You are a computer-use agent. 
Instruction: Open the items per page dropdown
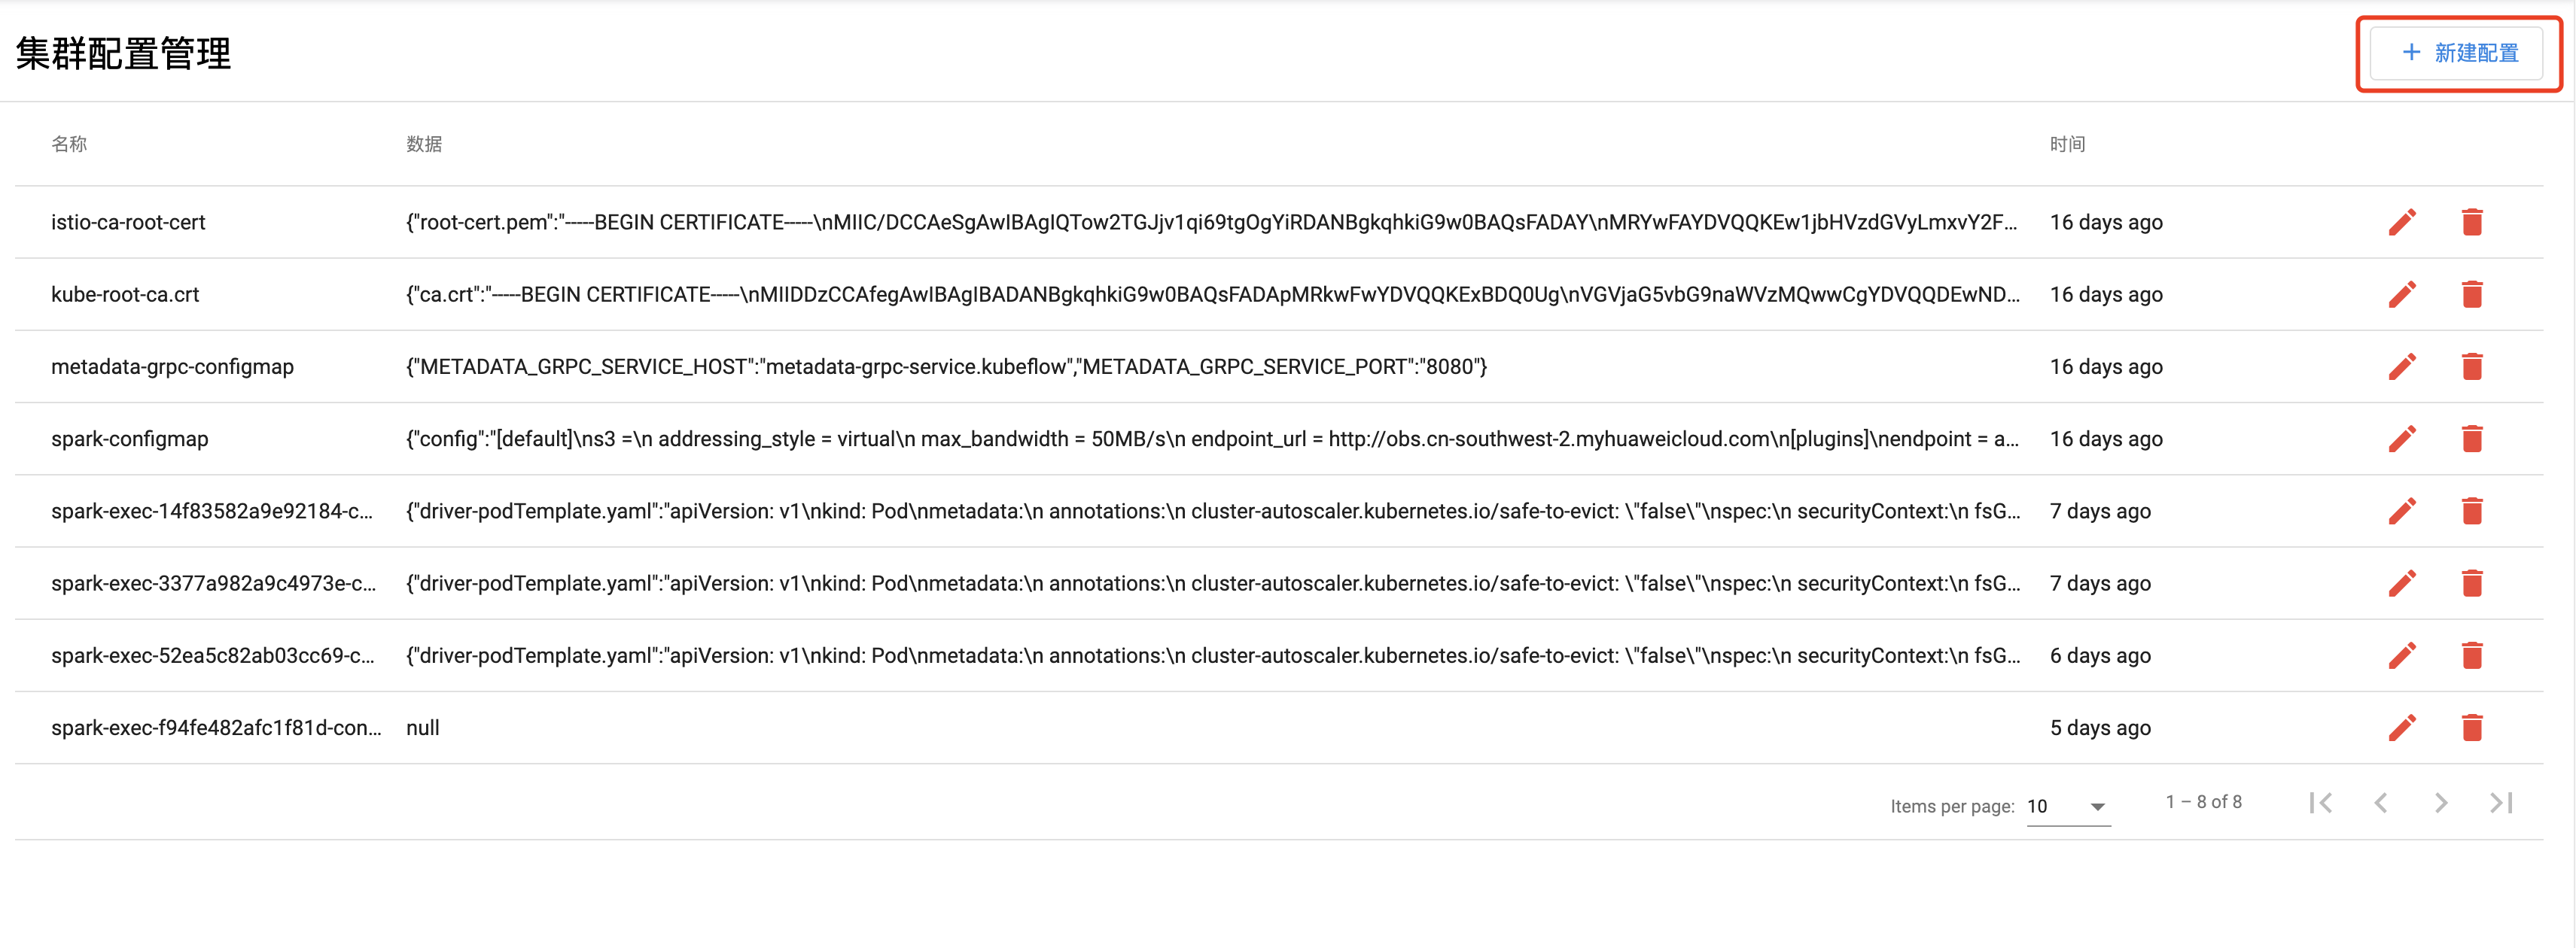coord(2068,806)
